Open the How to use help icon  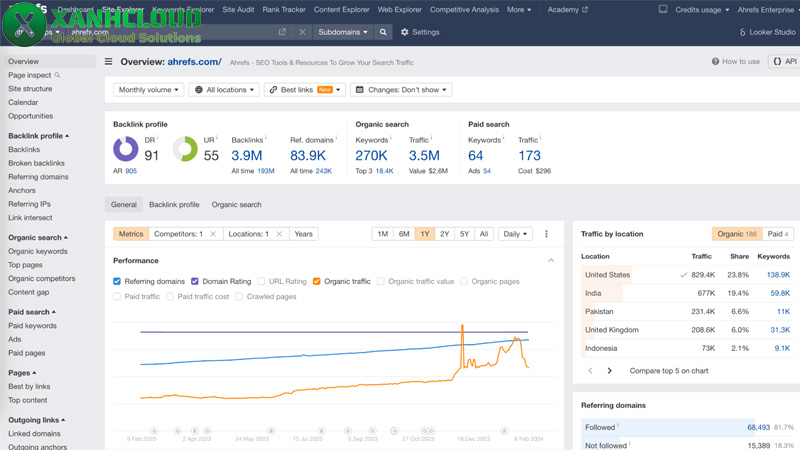pos(715,62)
